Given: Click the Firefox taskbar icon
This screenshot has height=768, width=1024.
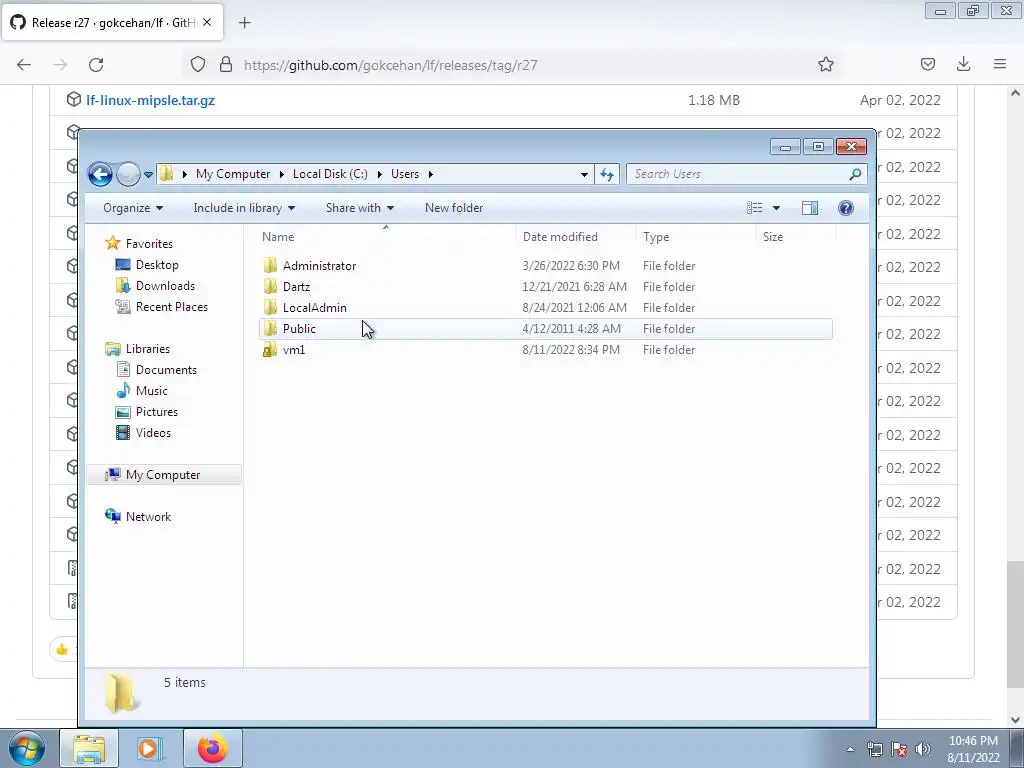Looking at the screenshot, I should coord(213,748).
